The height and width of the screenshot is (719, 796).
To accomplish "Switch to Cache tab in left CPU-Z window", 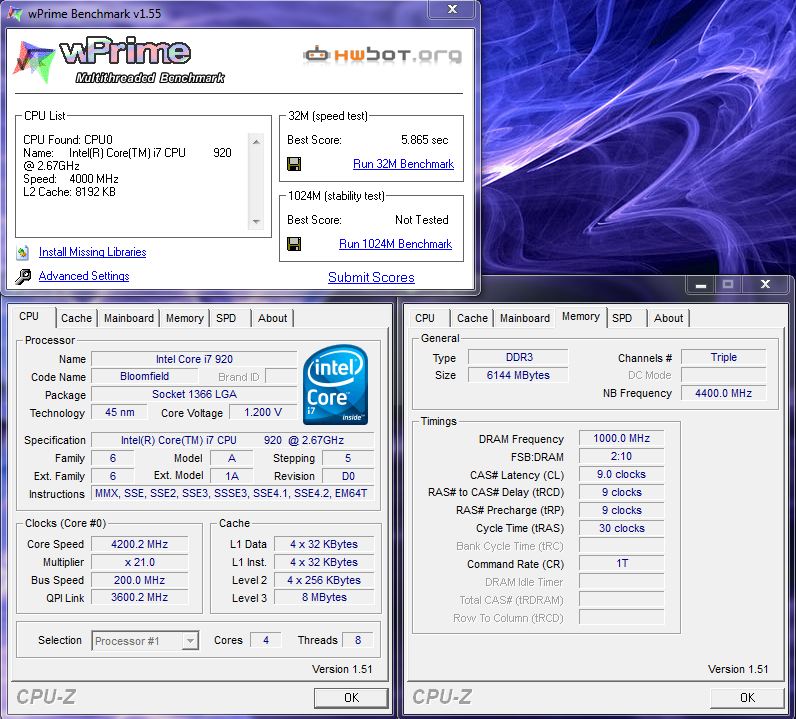I will (76, 318).
